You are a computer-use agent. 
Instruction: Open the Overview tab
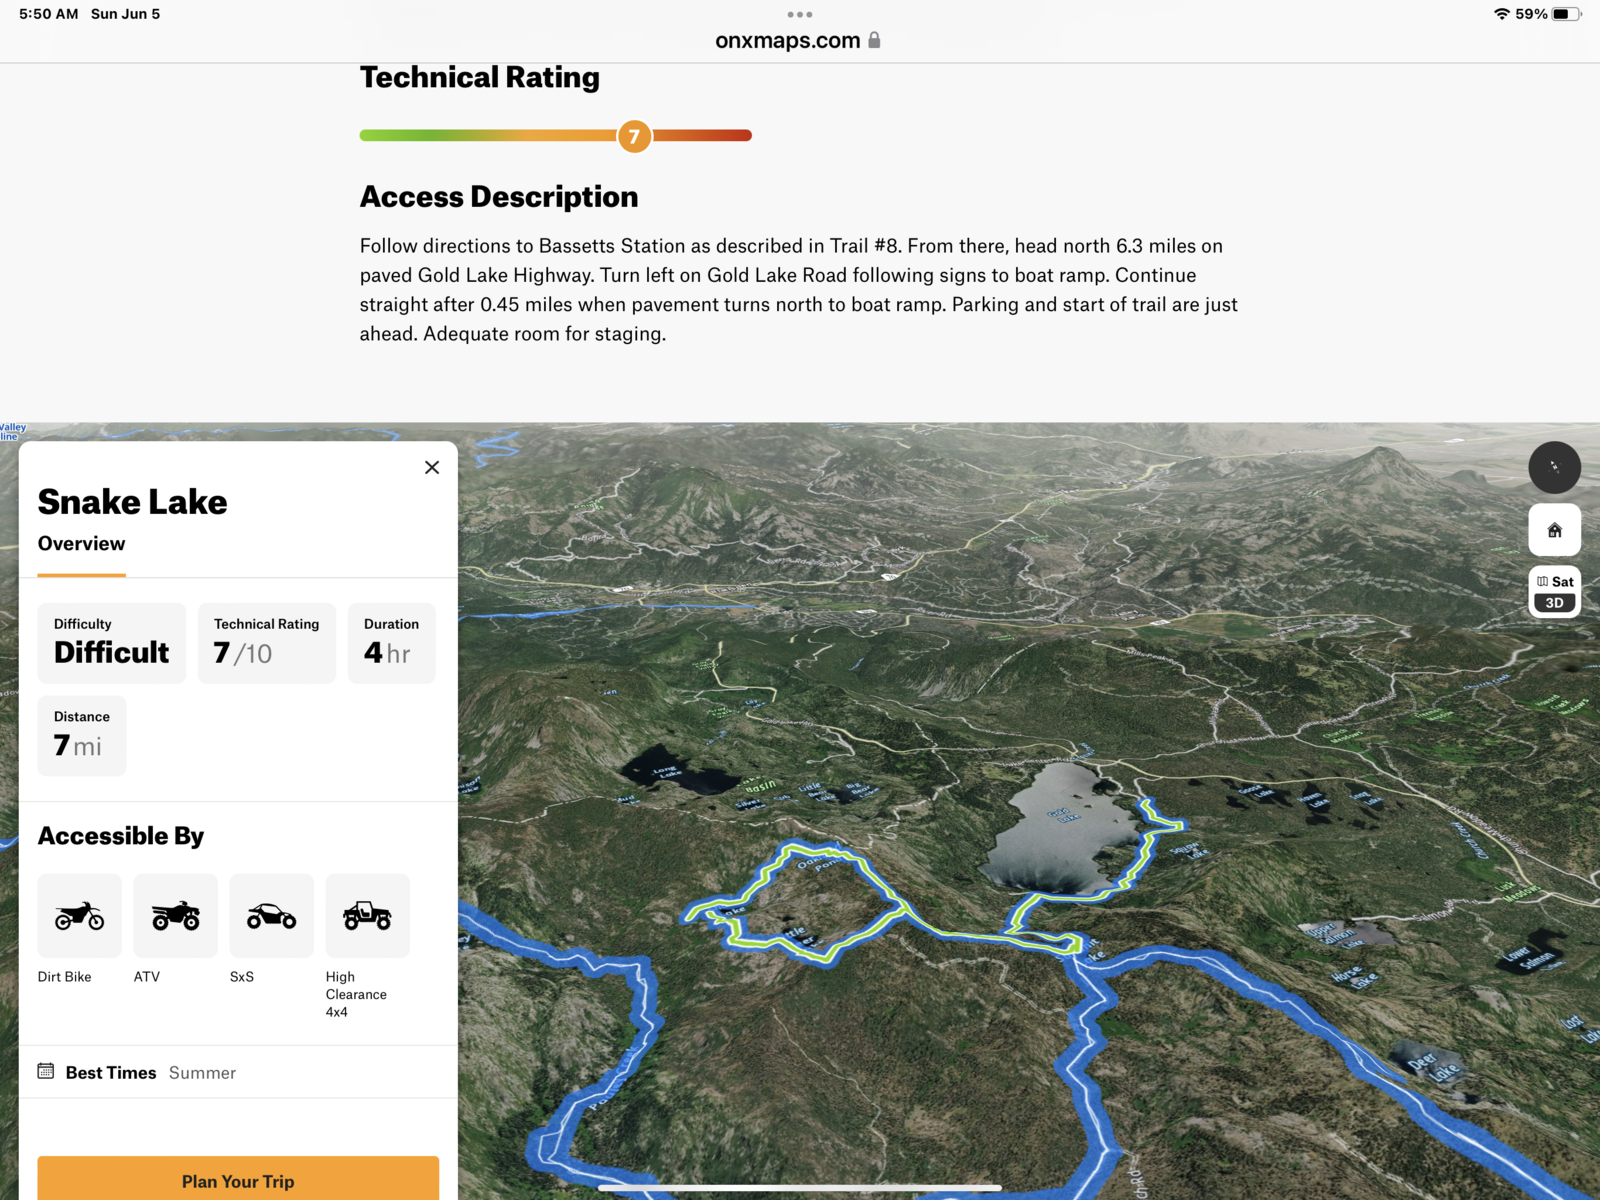pos(82,544)
